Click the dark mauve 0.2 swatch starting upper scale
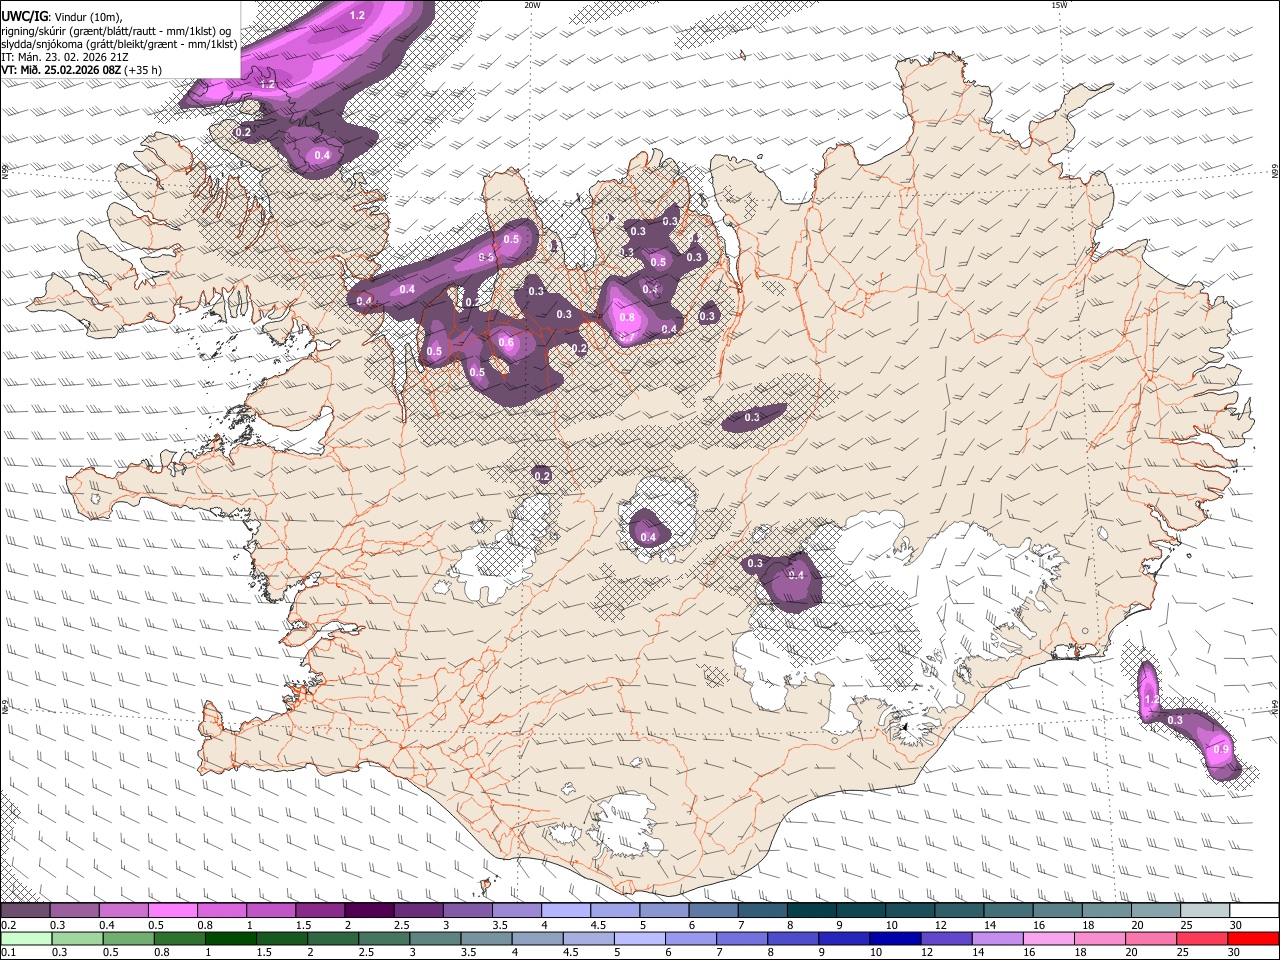The image size is (1280, 960). pyautogui.click(x=26, y=911)
